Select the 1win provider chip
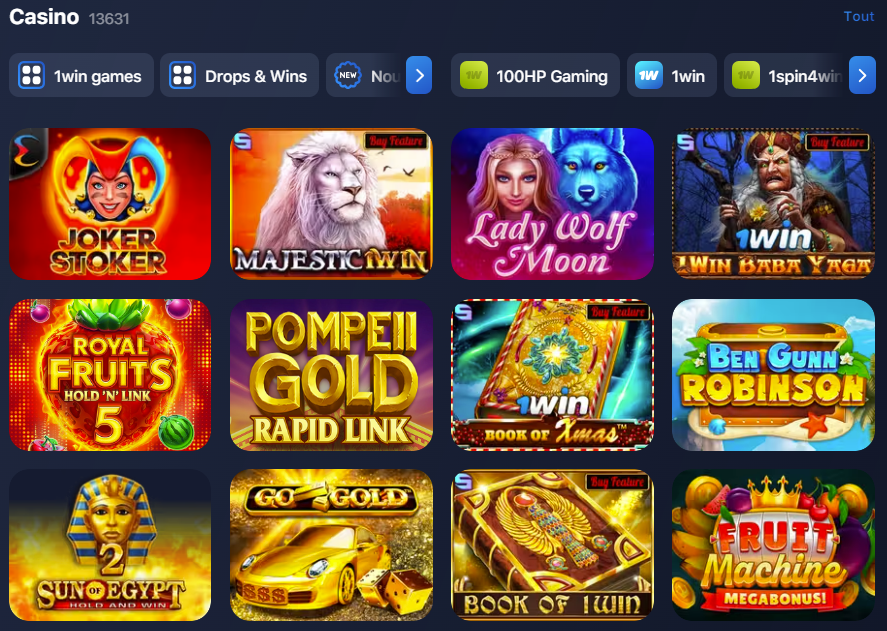The image size is (887, 631). [671, 75]
